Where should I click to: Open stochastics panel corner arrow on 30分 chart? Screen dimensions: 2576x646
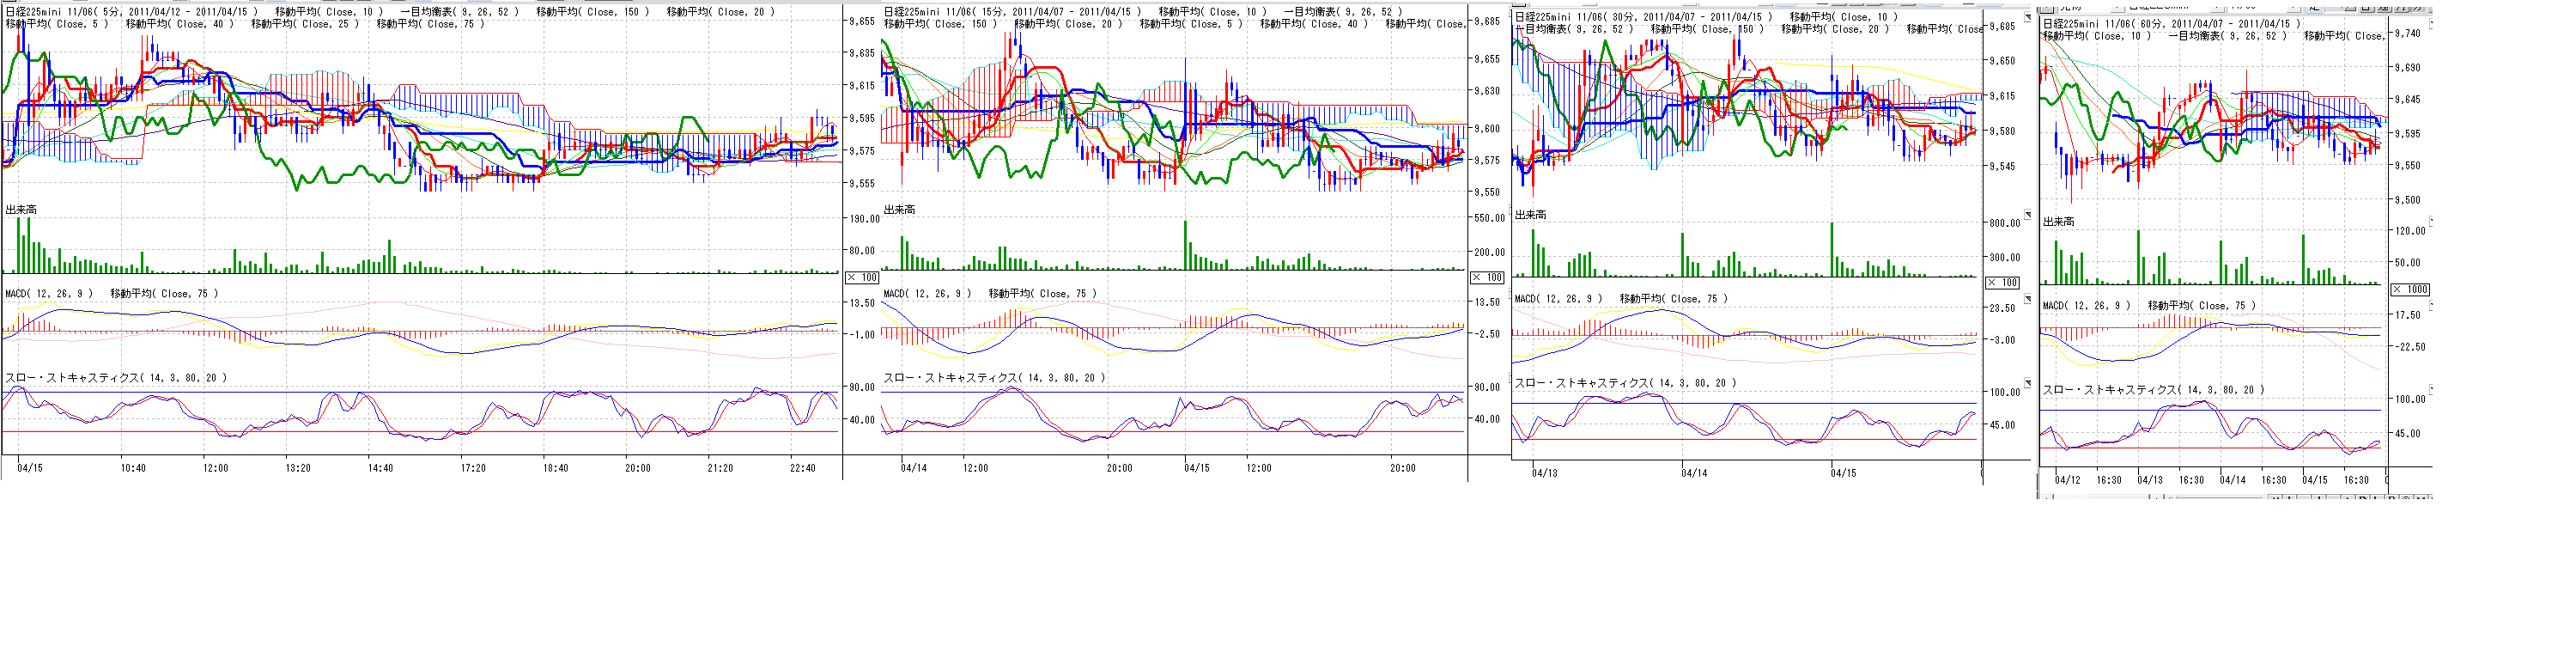coord(2027,383)
